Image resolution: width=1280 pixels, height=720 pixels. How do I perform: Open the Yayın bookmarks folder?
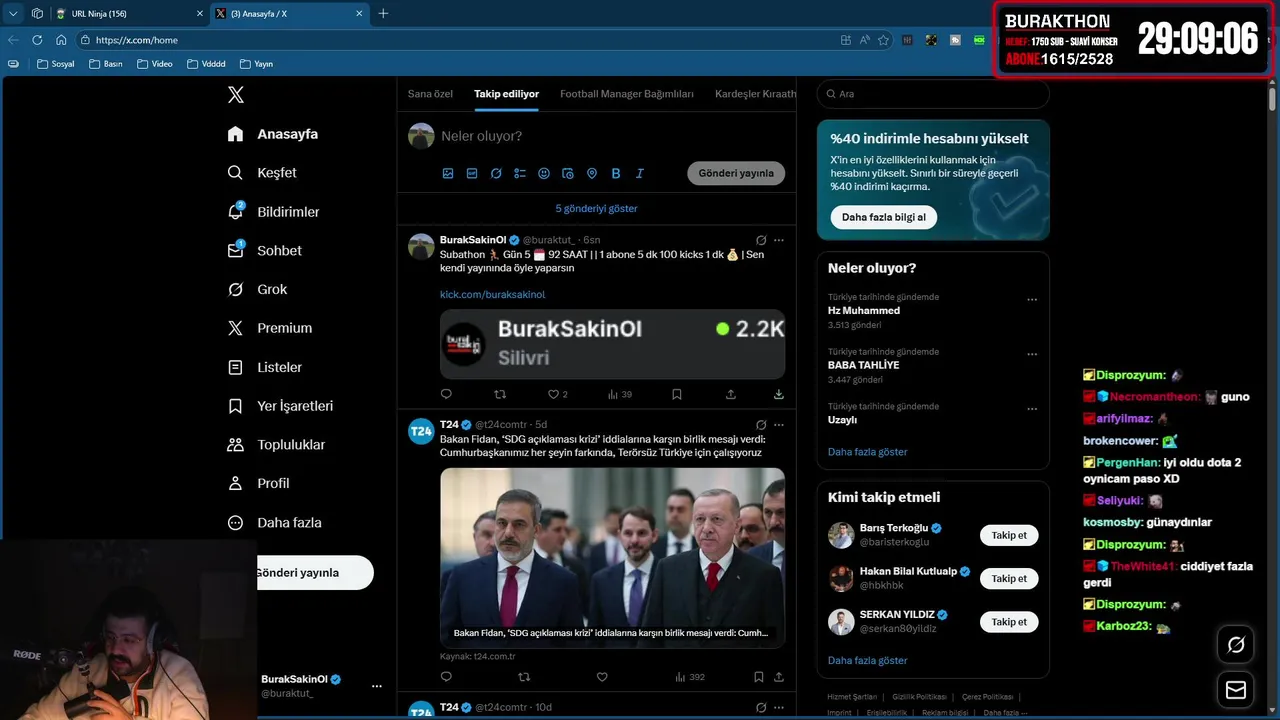256,64
